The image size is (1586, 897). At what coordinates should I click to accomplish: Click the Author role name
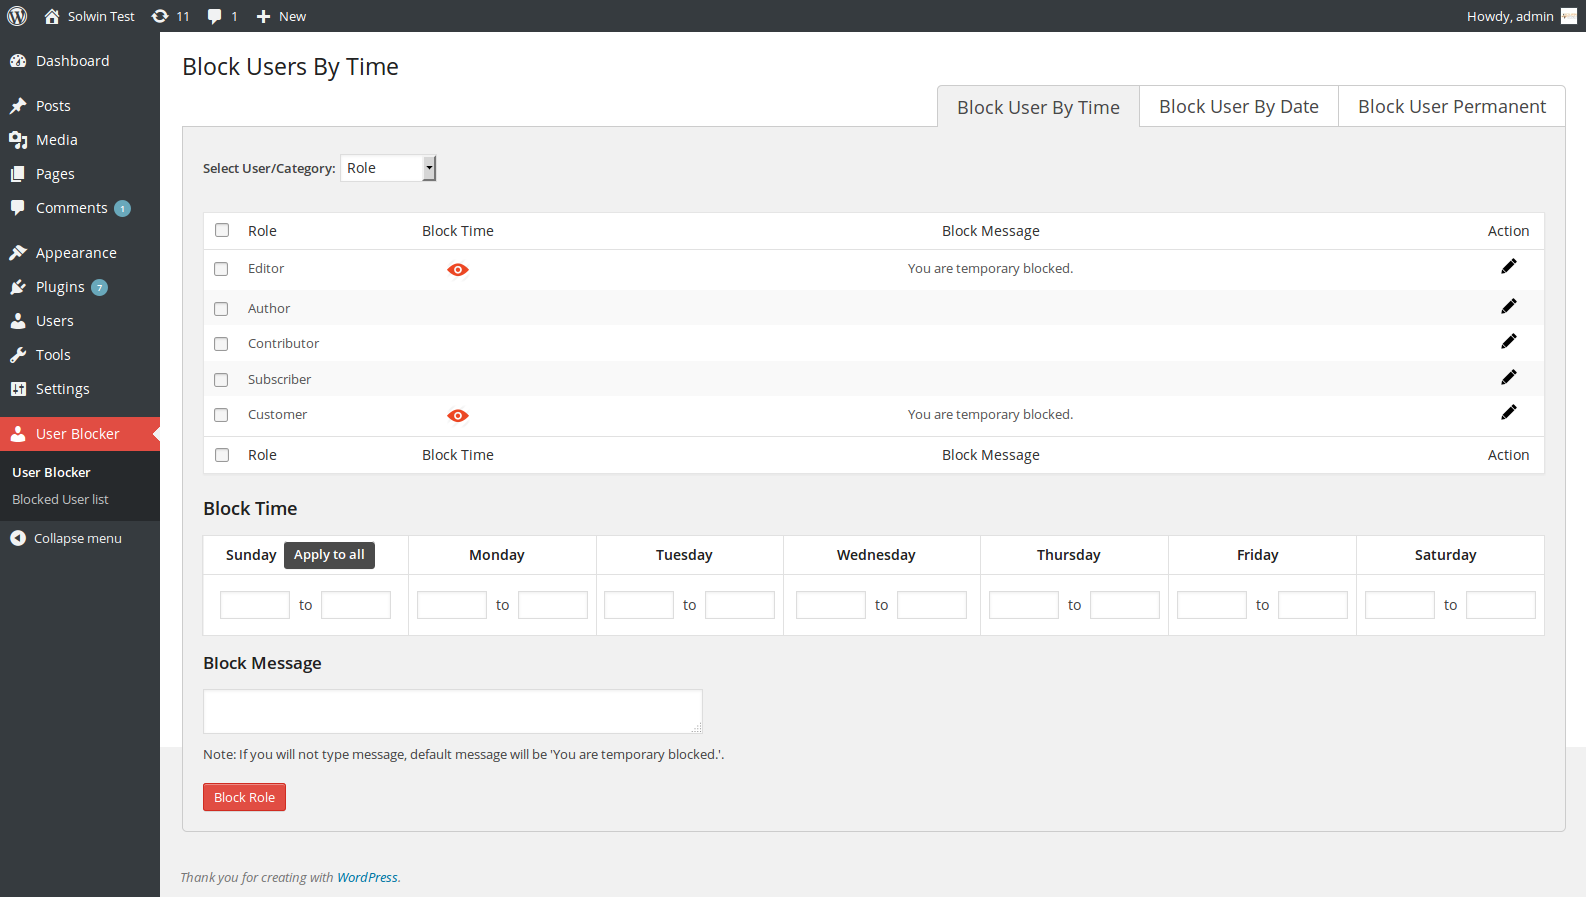(x=269, y=308)
